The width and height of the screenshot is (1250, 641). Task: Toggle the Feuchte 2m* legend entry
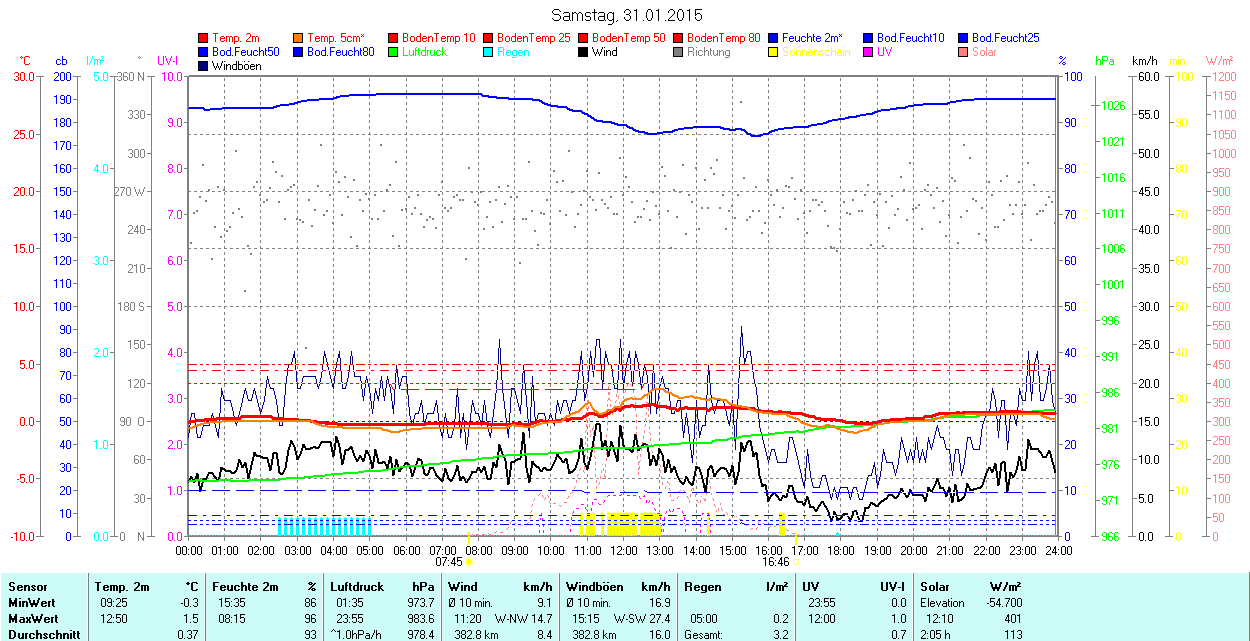812,38
